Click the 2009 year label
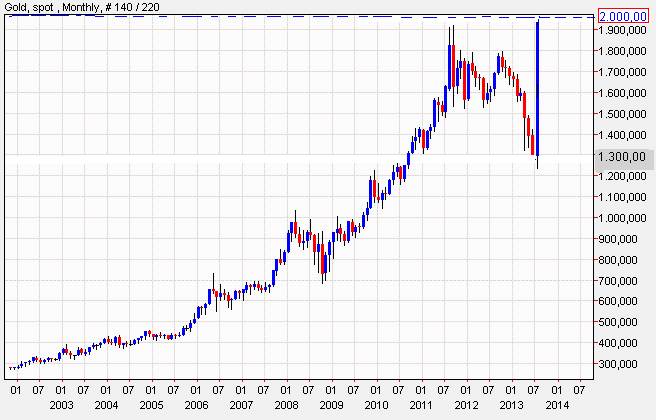 click(331, 405)
